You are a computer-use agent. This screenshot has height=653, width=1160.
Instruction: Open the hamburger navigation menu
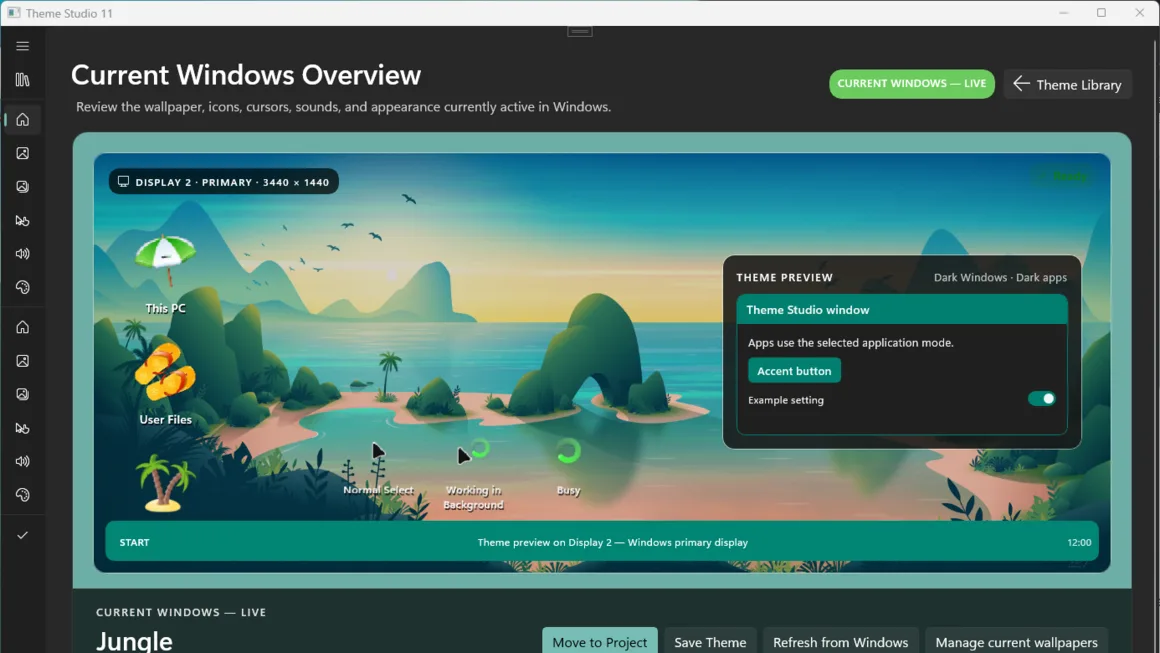22,46
